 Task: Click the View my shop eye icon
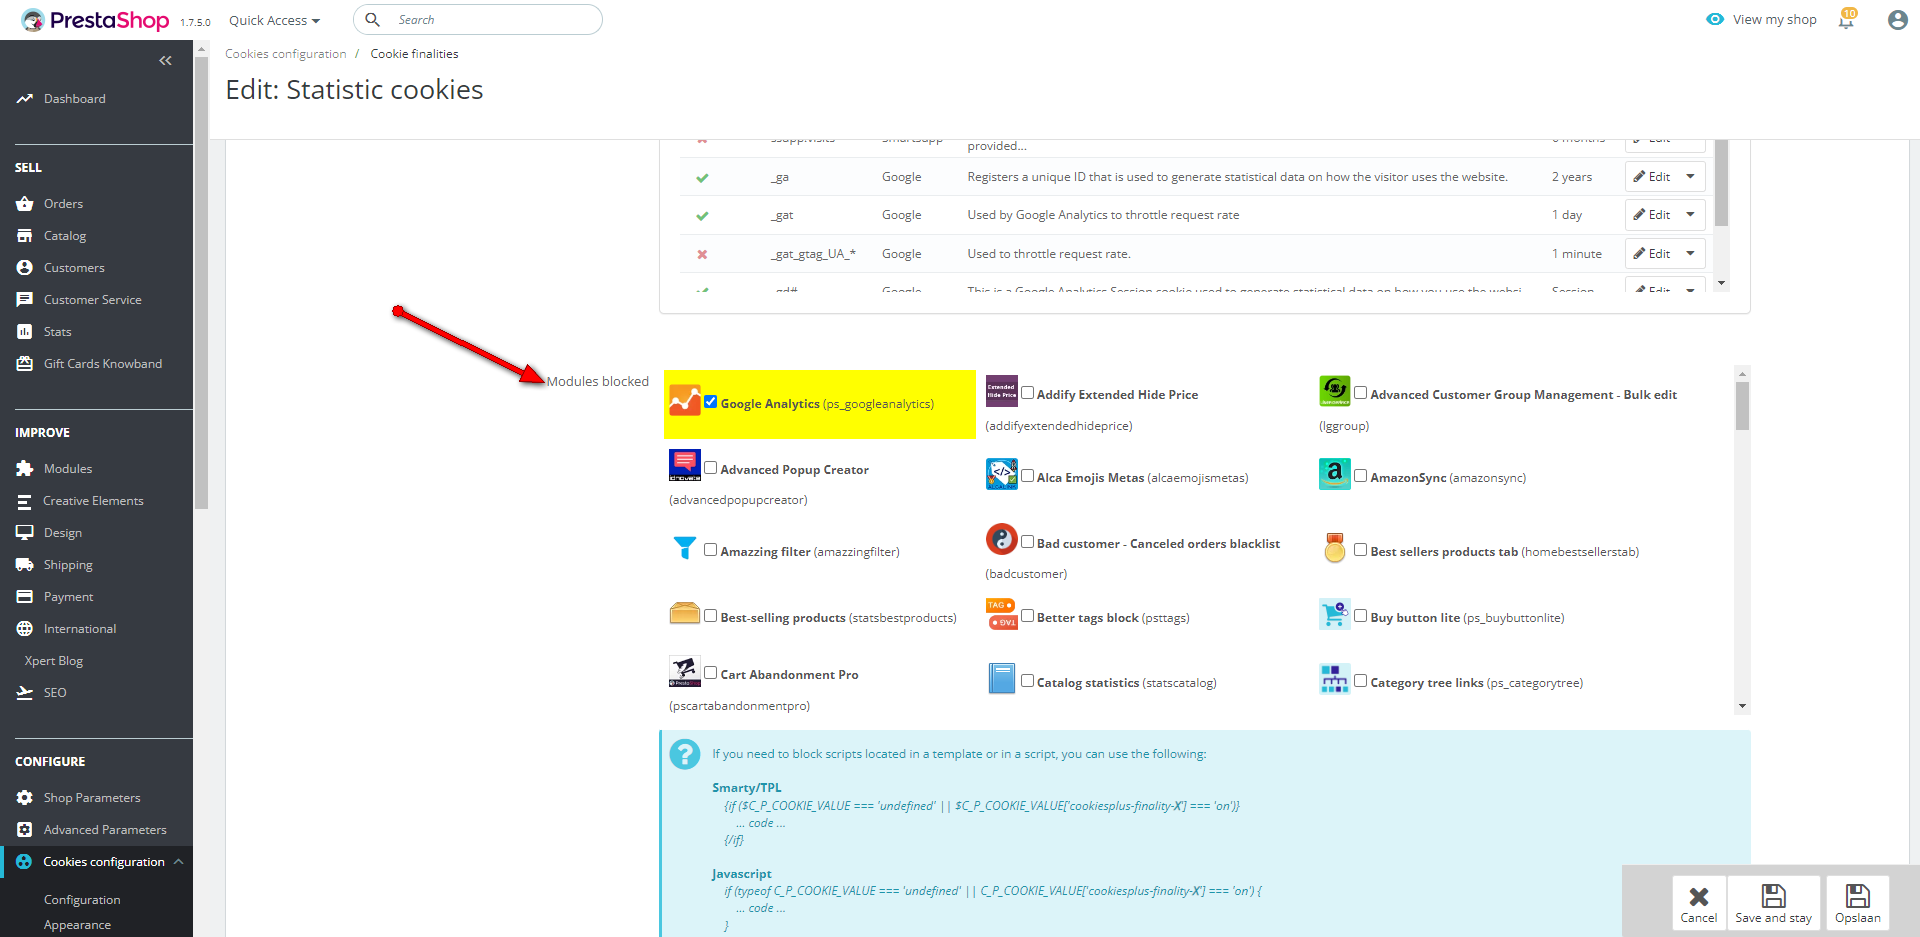coord(1715,19)
